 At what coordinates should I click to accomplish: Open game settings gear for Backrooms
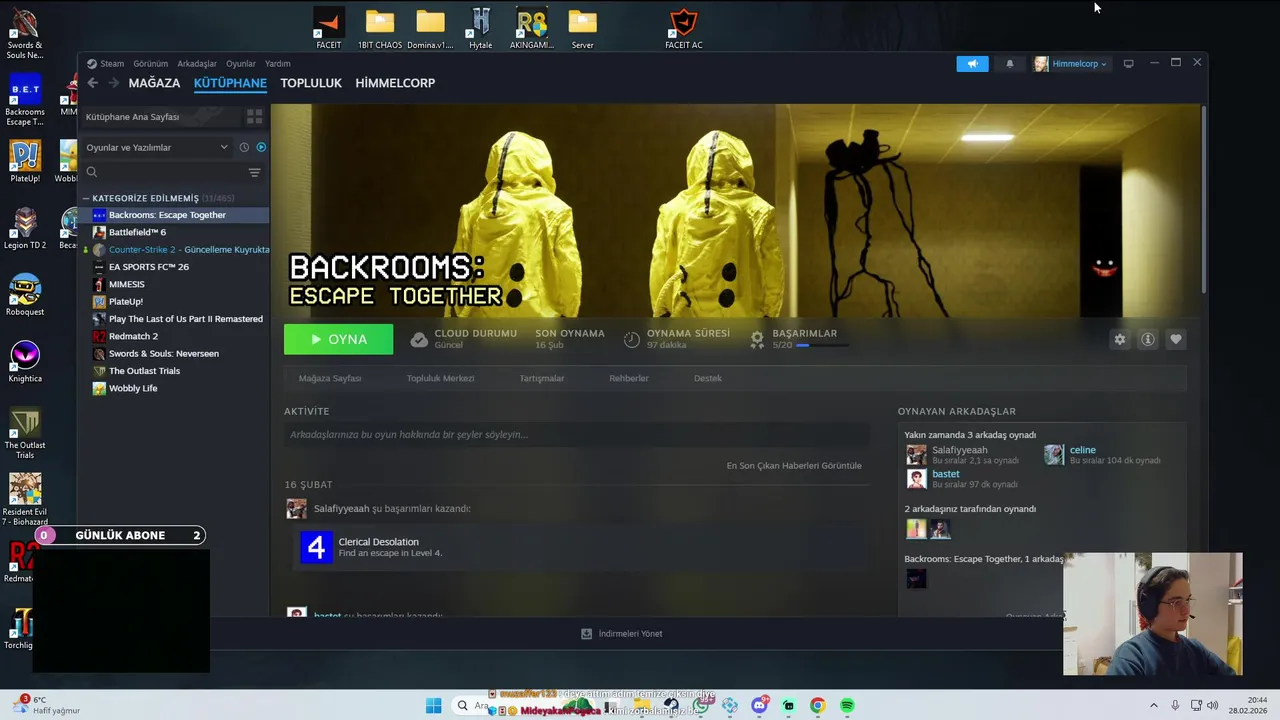coord(1120,339)
